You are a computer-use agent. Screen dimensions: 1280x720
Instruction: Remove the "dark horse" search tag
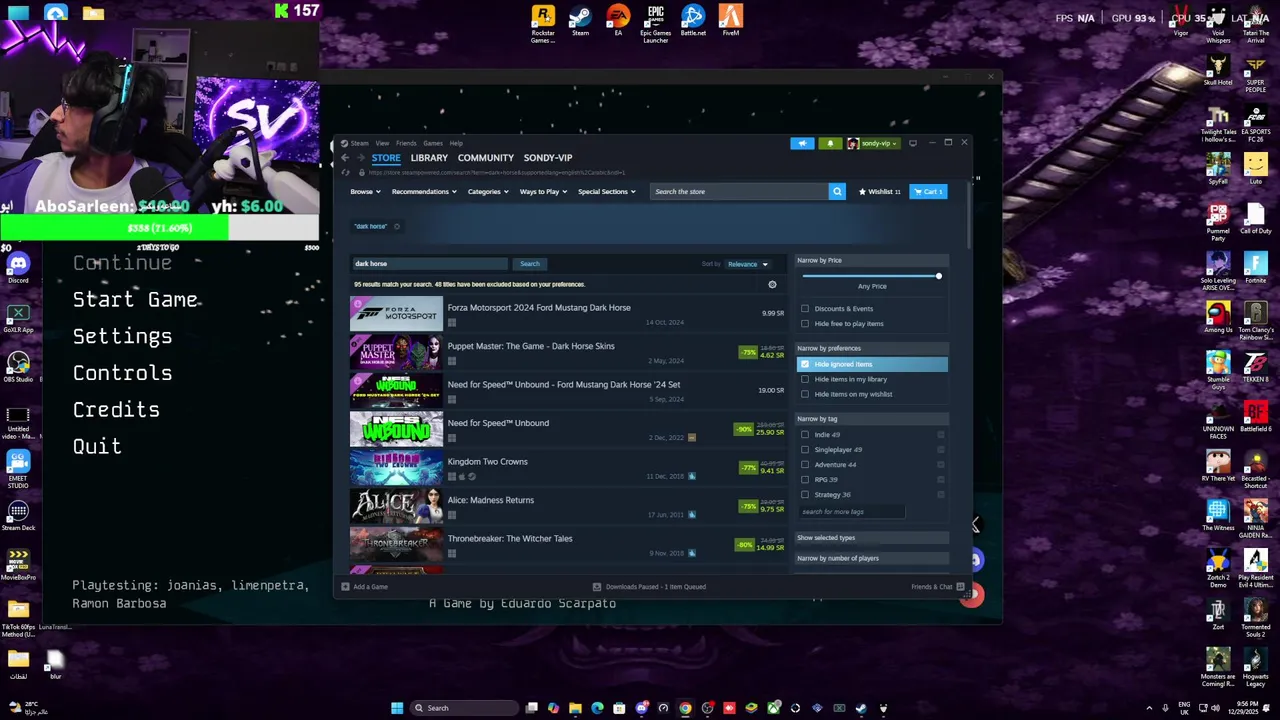[x=396, y=227]
